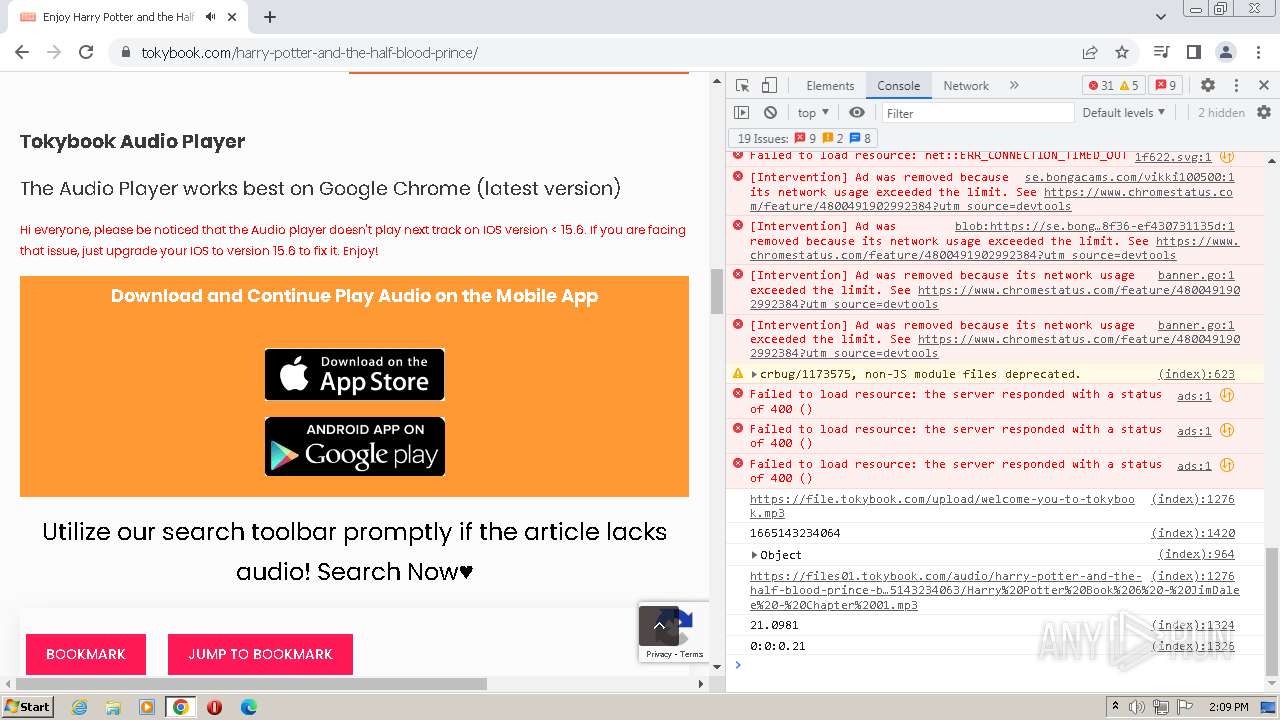
Task: Open Chrome media controls icon
Action: click(1161, 52)
